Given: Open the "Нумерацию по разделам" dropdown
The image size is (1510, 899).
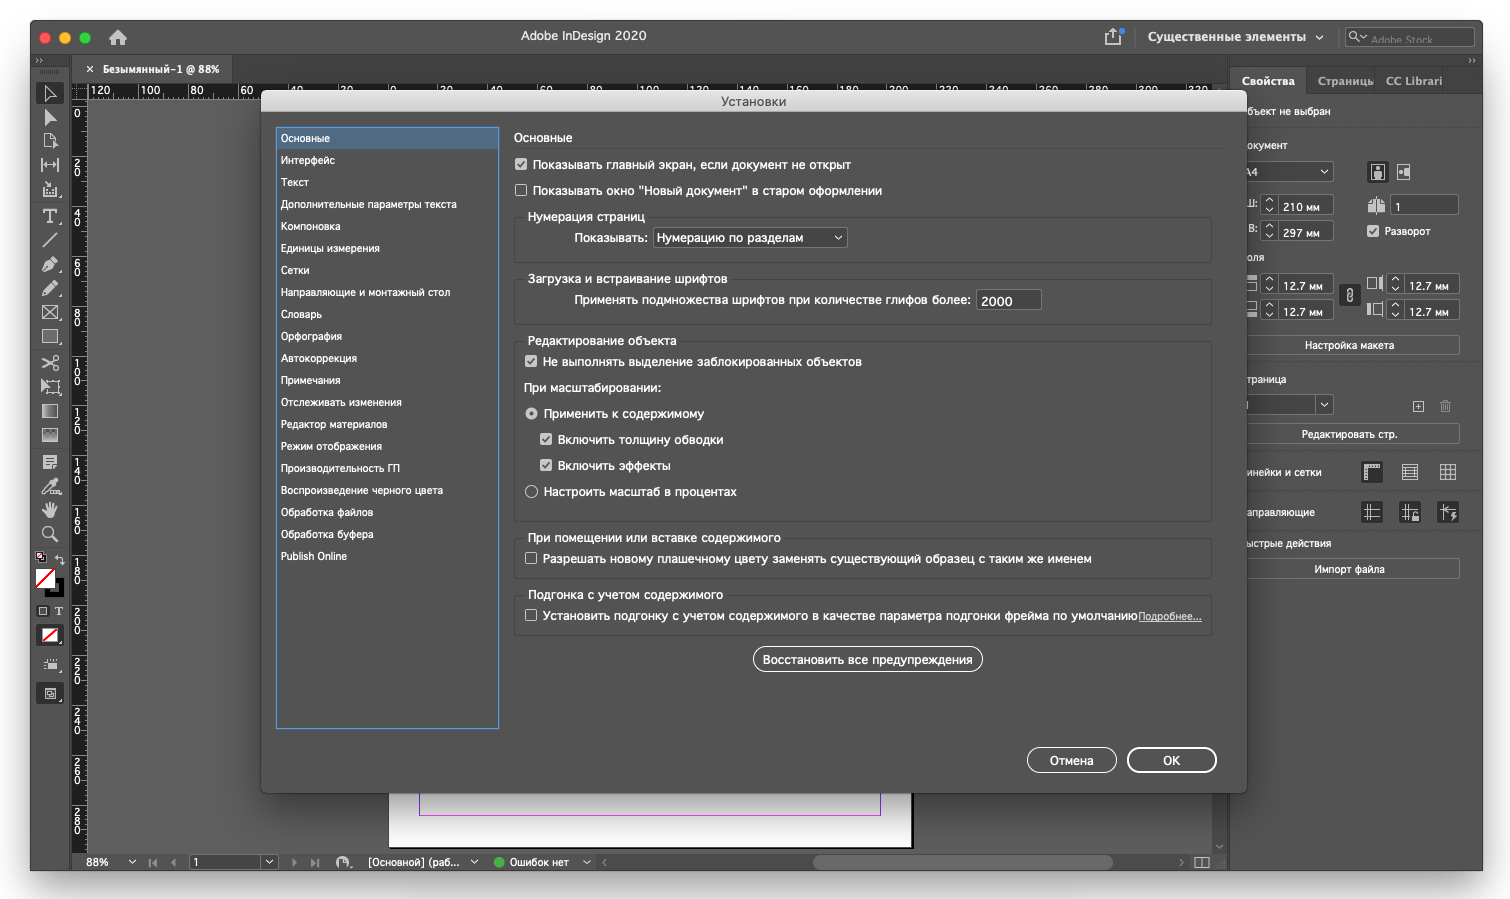Looking at the screenshot, I should coord(750,238).
